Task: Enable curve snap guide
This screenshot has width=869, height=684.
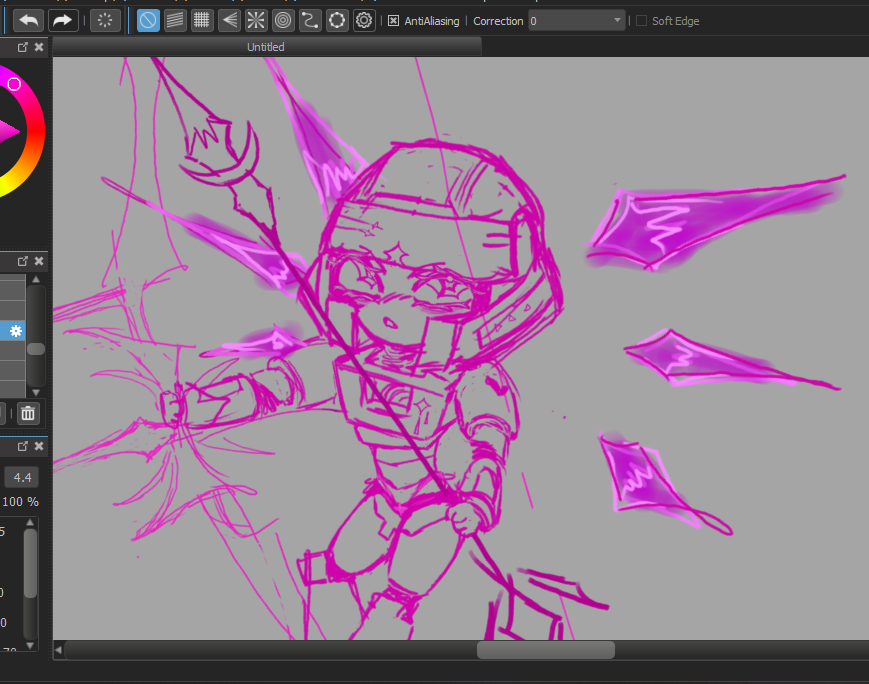Action: (310, 21)
